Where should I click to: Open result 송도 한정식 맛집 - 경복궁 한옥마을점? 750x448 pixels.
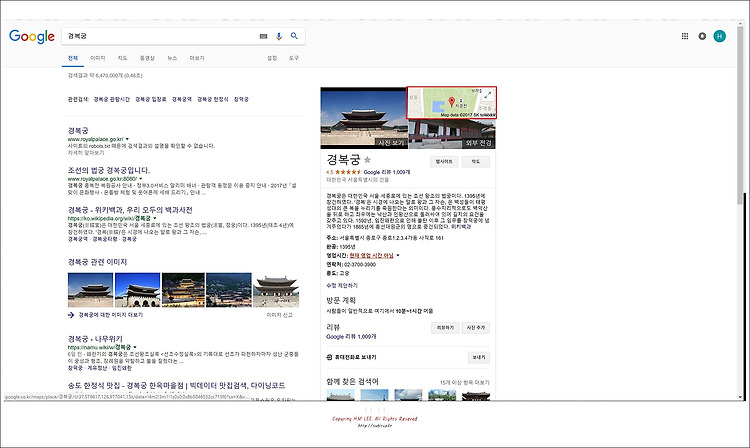click(176, 385)
